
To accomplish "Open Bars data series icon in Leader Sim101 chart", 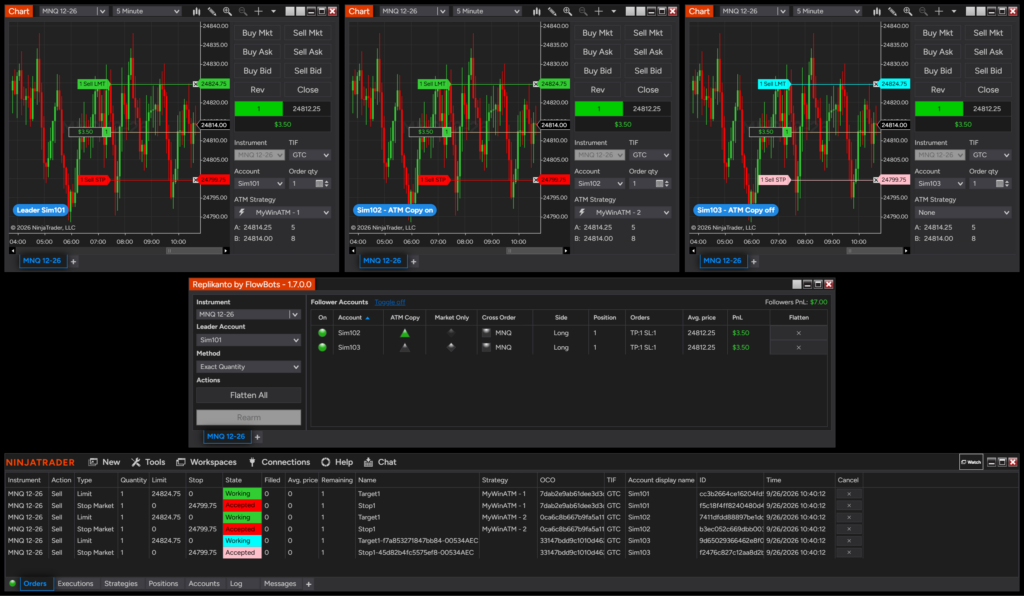I will pos(196,11).
